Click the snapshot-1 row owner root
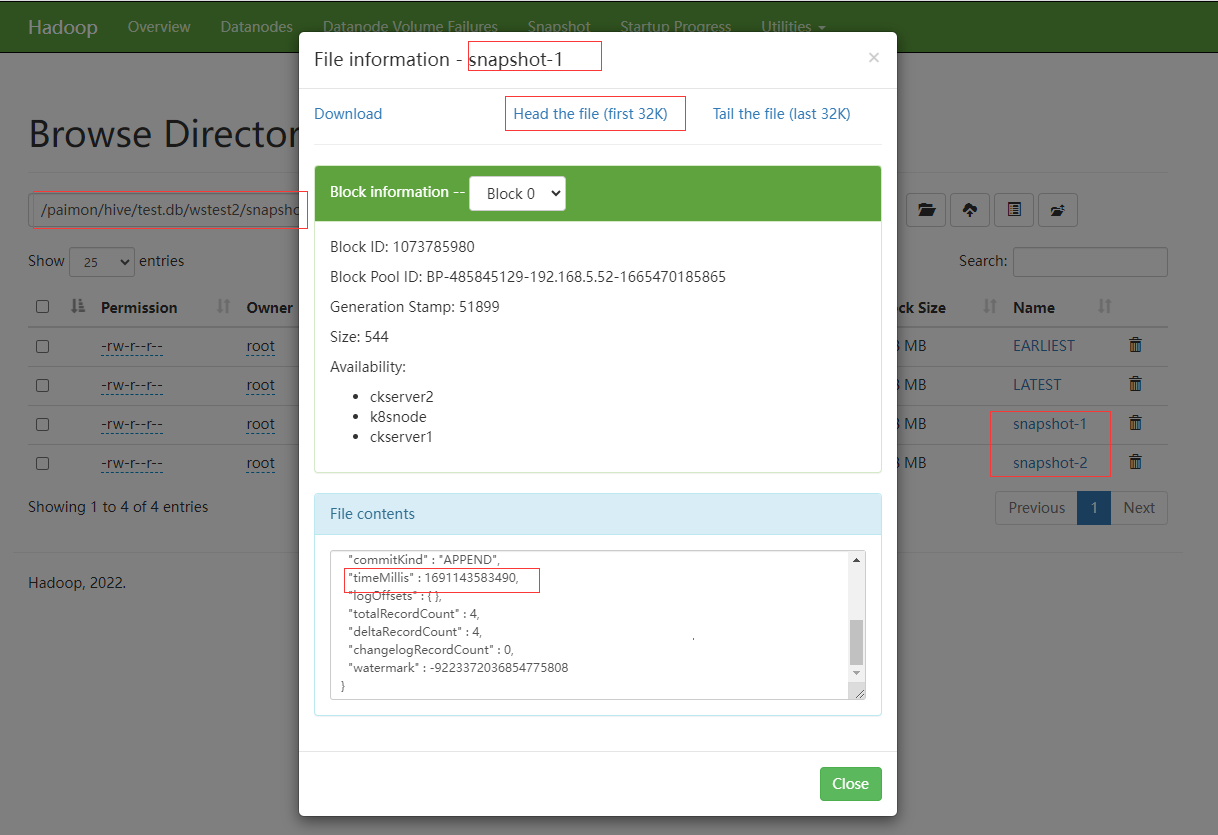 (261, 424)
